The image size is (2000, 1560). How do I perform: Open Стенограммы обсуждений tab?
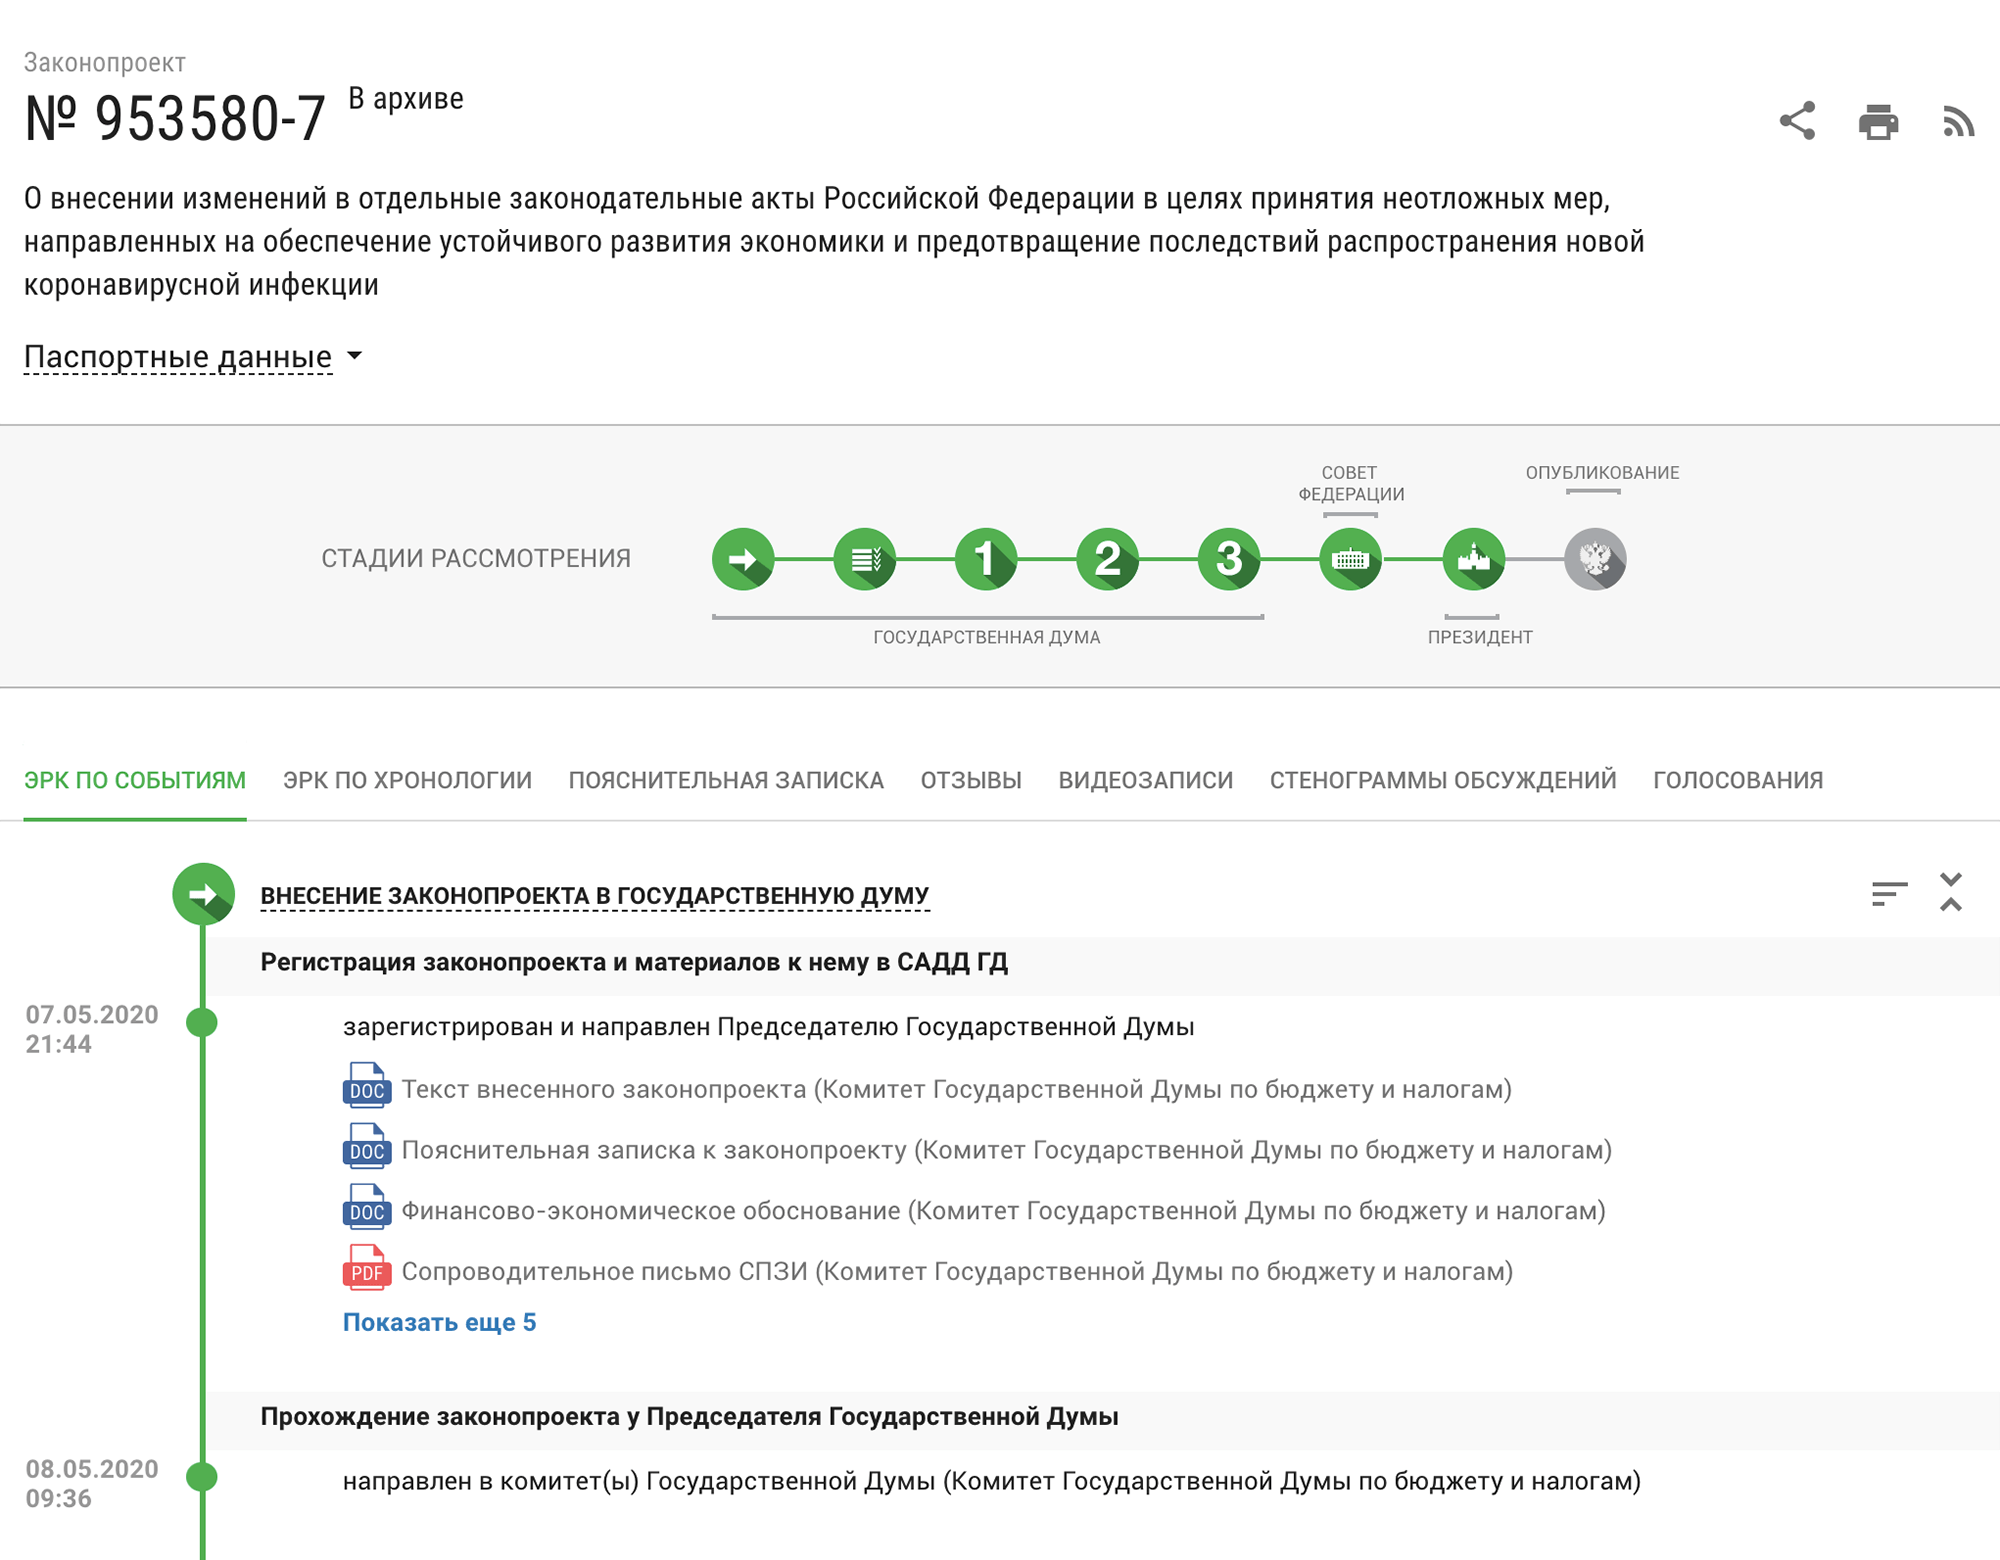[1443, 780]
